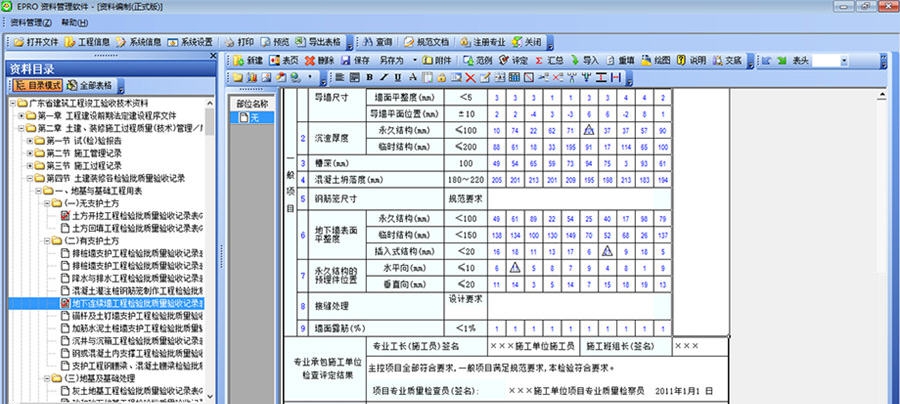Open 资料管理(Z) menu
Viewport: 900px width, 404px height.
pos(31,23)
